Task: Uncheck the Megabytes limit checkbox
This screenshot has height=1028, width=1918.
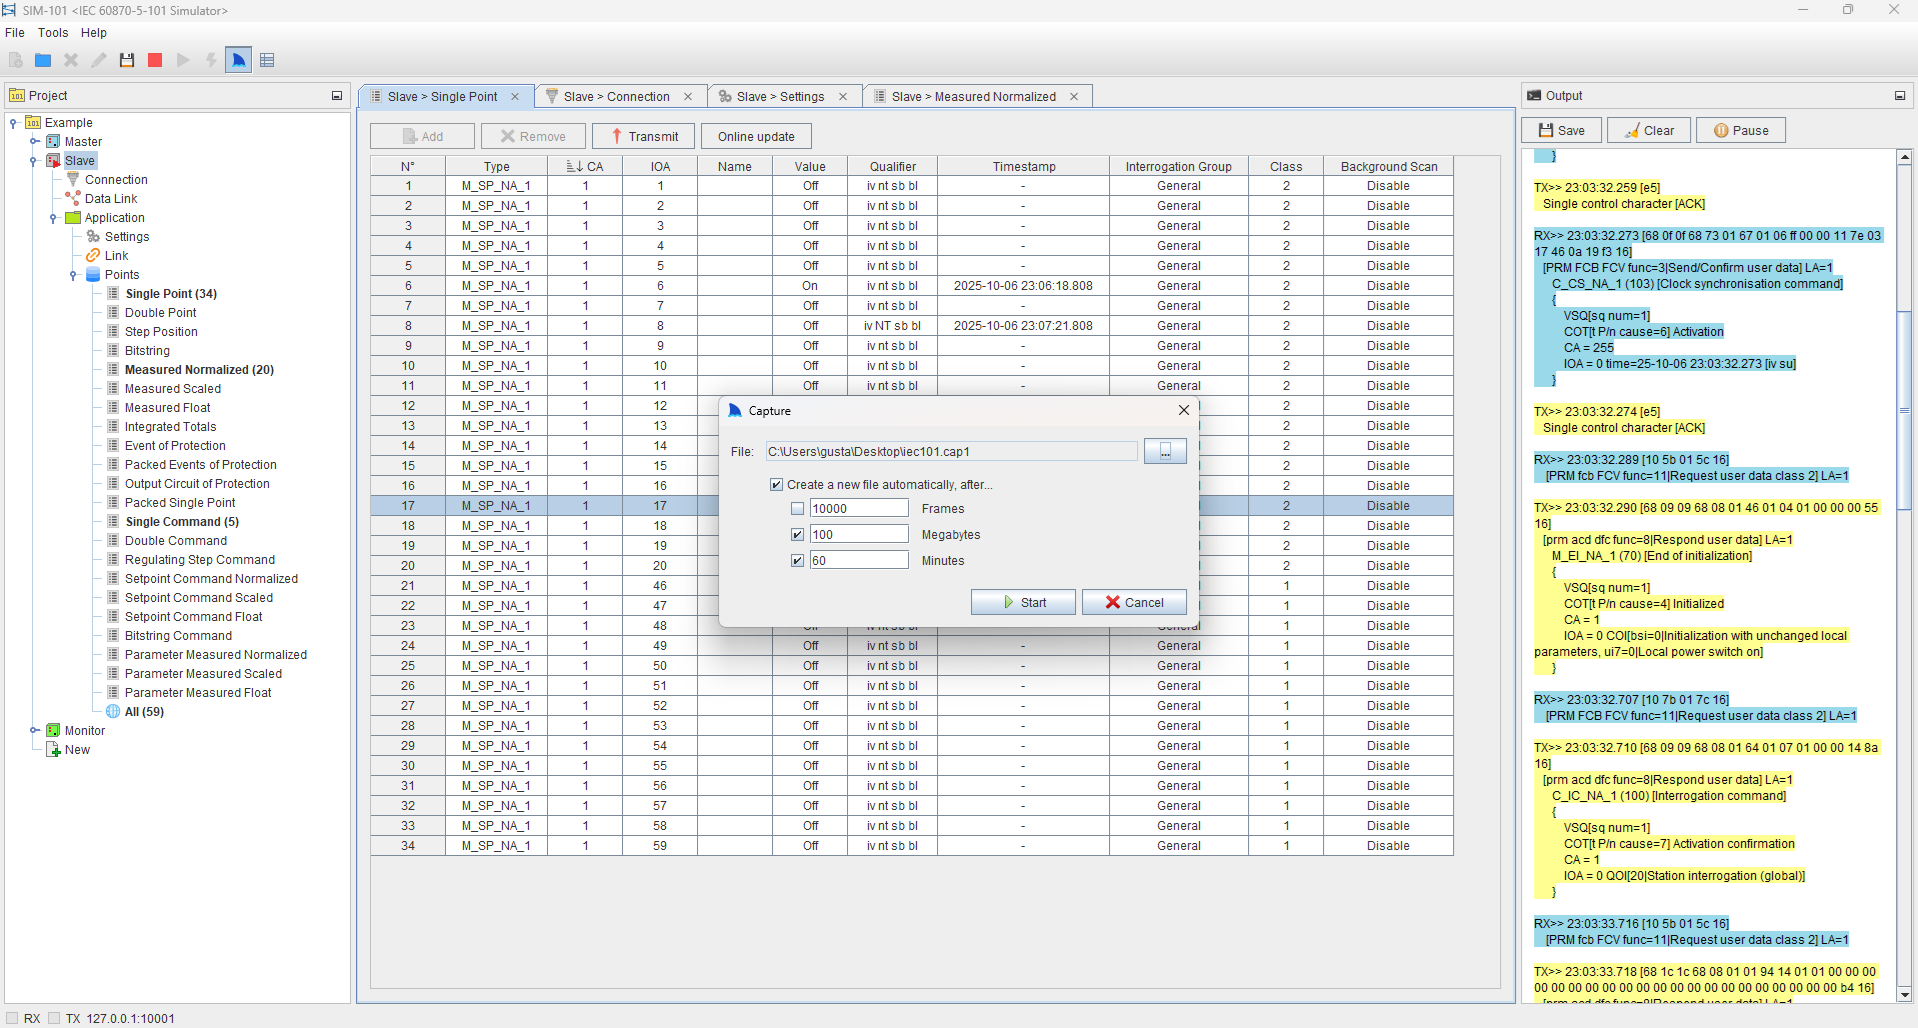Action: tap(797, 535)
